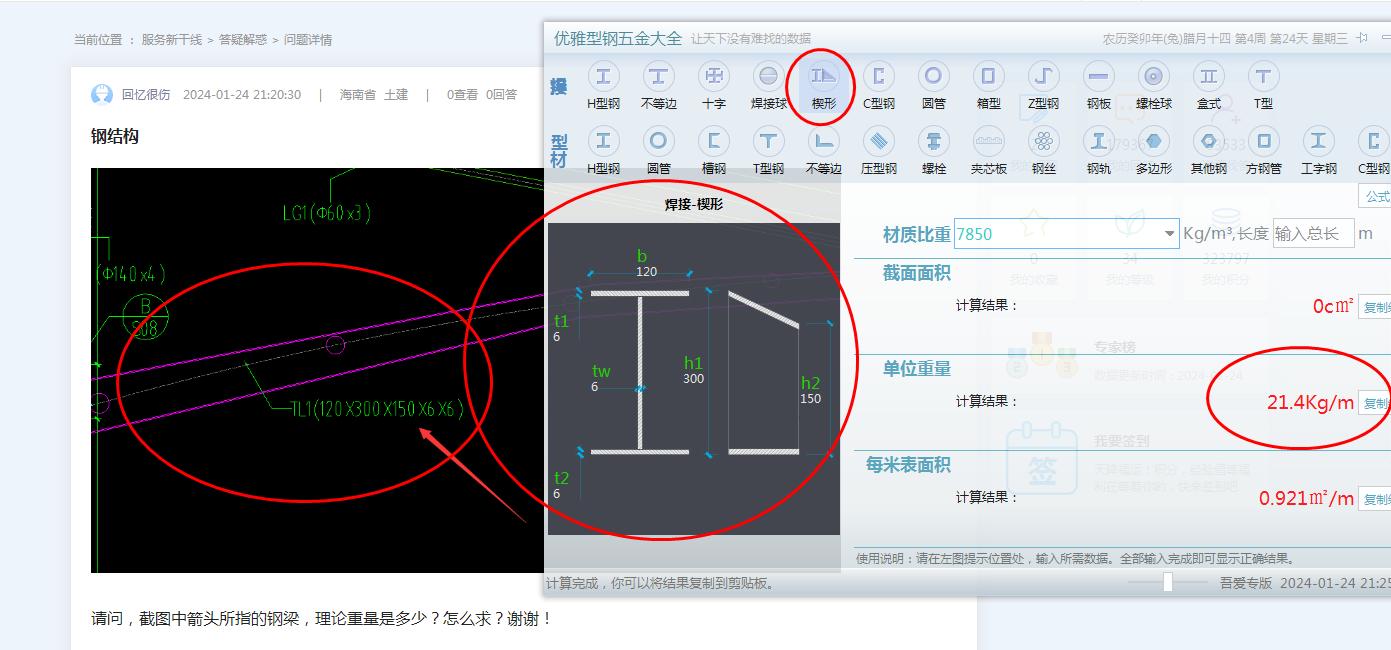
Task: Open the 回忆很伤 user avatar
Action: 102,94
